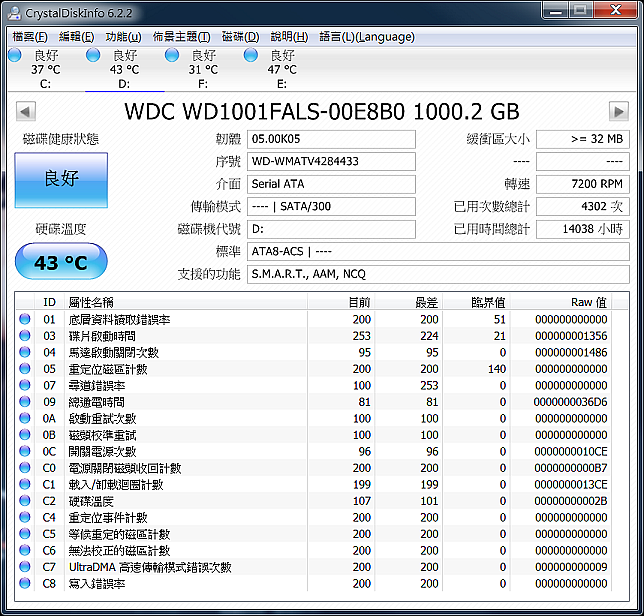This screenshot has width=644, height=616.
Task: Select raw value 000000001356
Action: (571, 336)
